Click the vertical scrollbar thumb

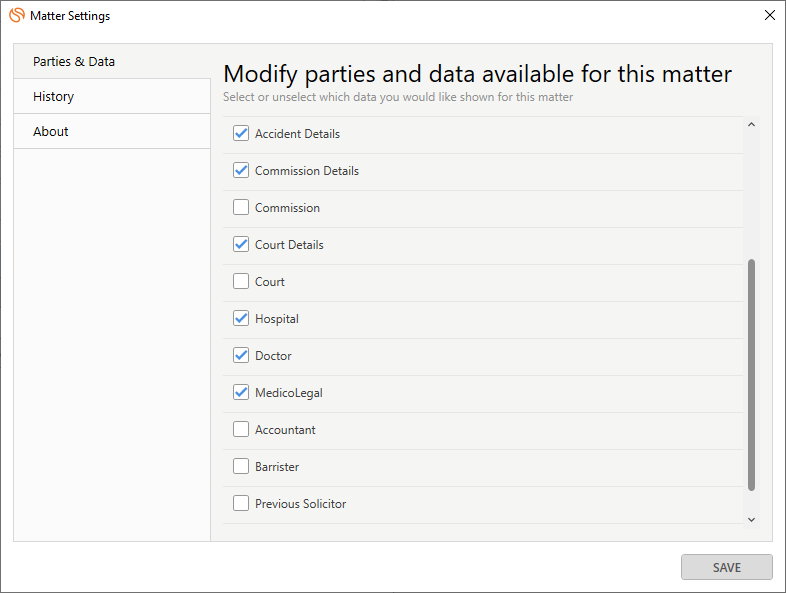(x=751, y=375)
